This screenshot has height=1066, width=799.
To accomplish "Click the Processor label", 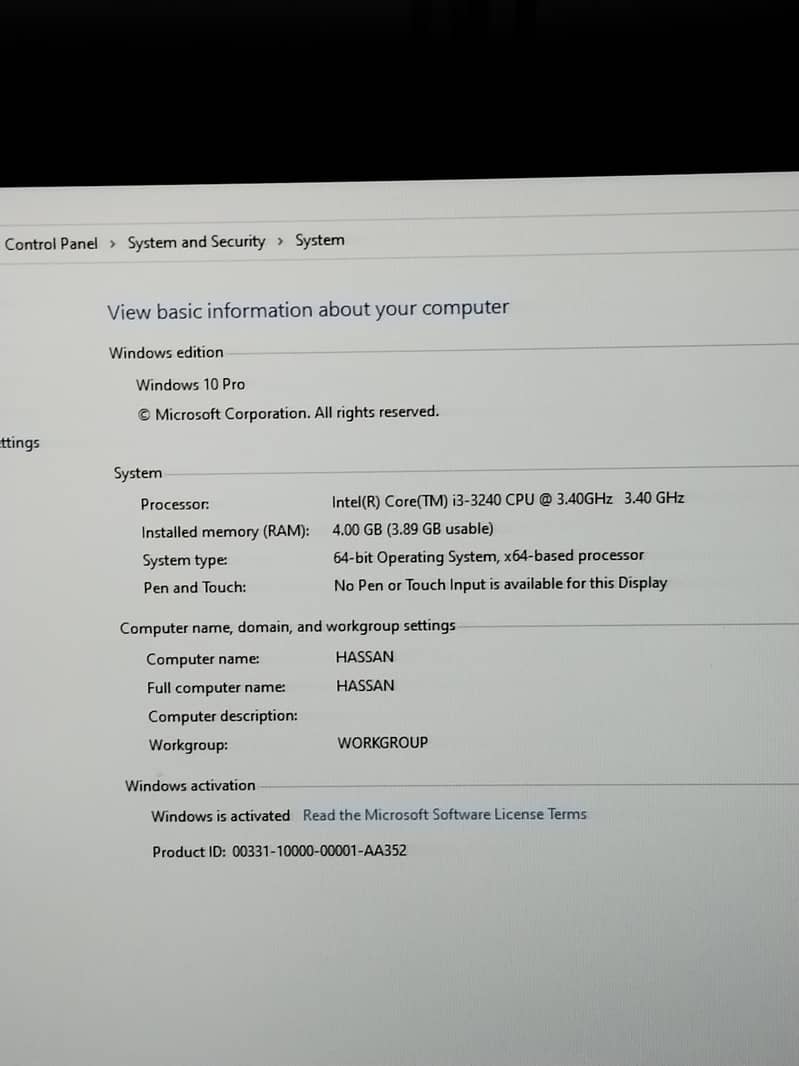I will pos(175,504).
